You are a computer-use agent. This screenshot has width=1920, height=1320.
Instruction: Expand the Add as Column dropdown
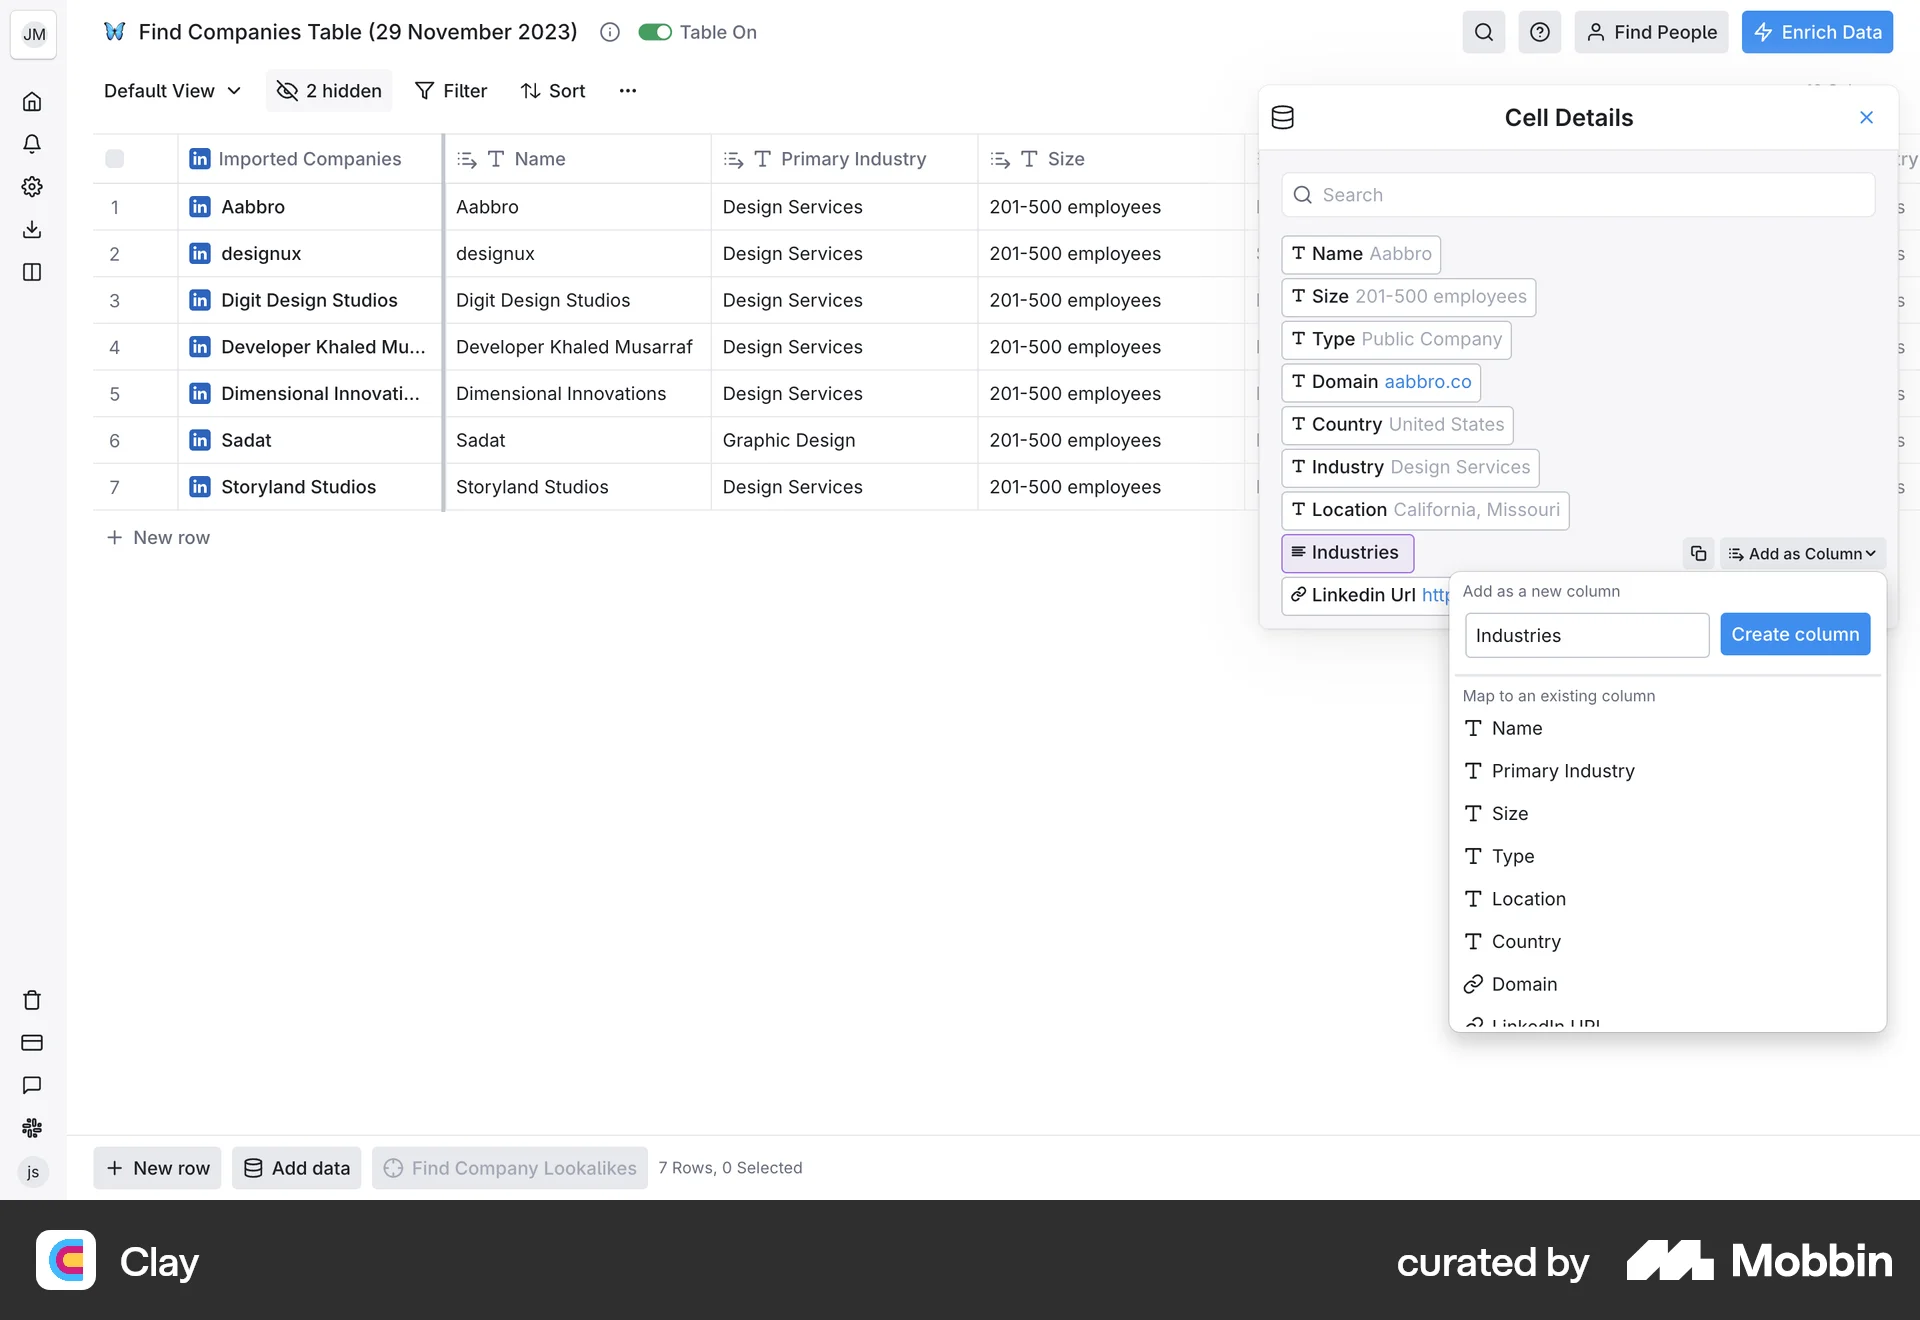coord(1801,553)
